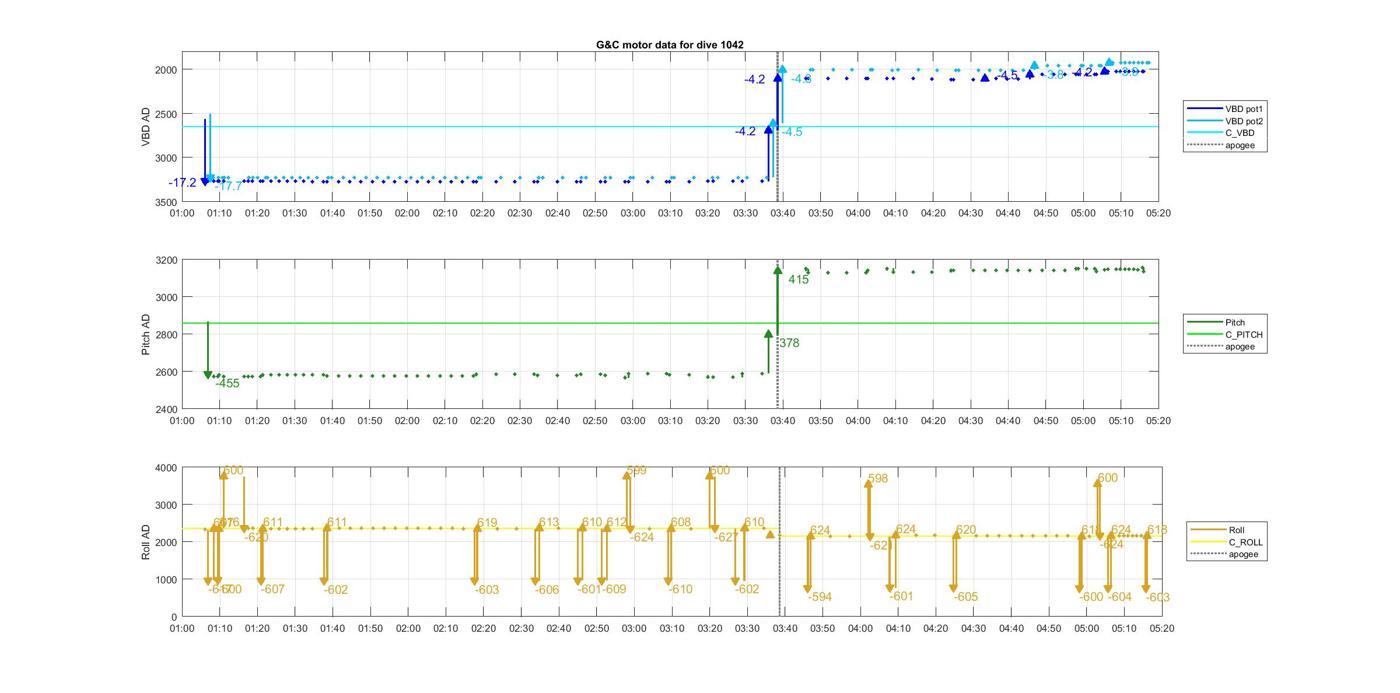The width and height of the screenshot is (1400, 693).
Task: Click the "-594" label in the Roll plot
Action: coord(820,597)
